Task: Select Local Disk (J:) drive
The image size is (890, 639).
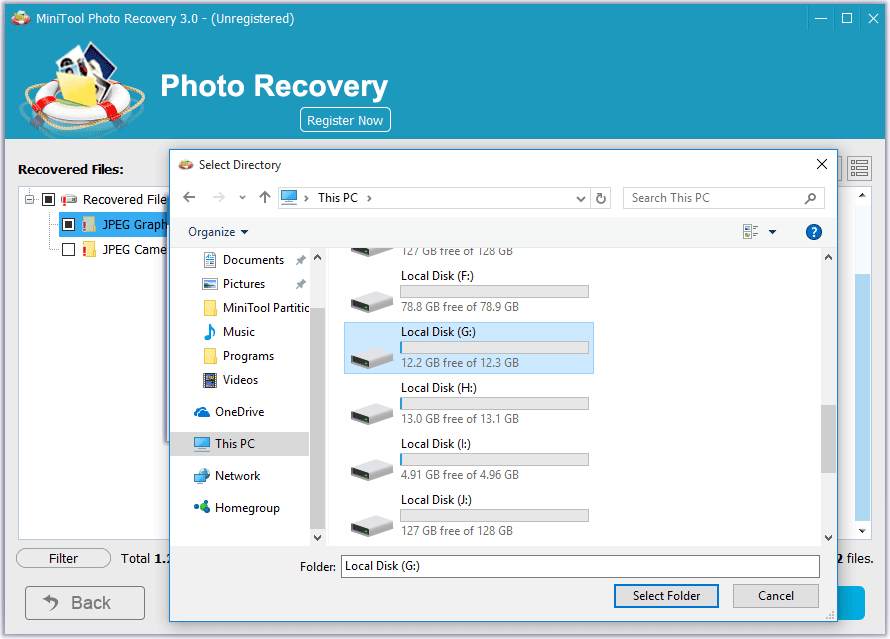Action: click(469, 516)
